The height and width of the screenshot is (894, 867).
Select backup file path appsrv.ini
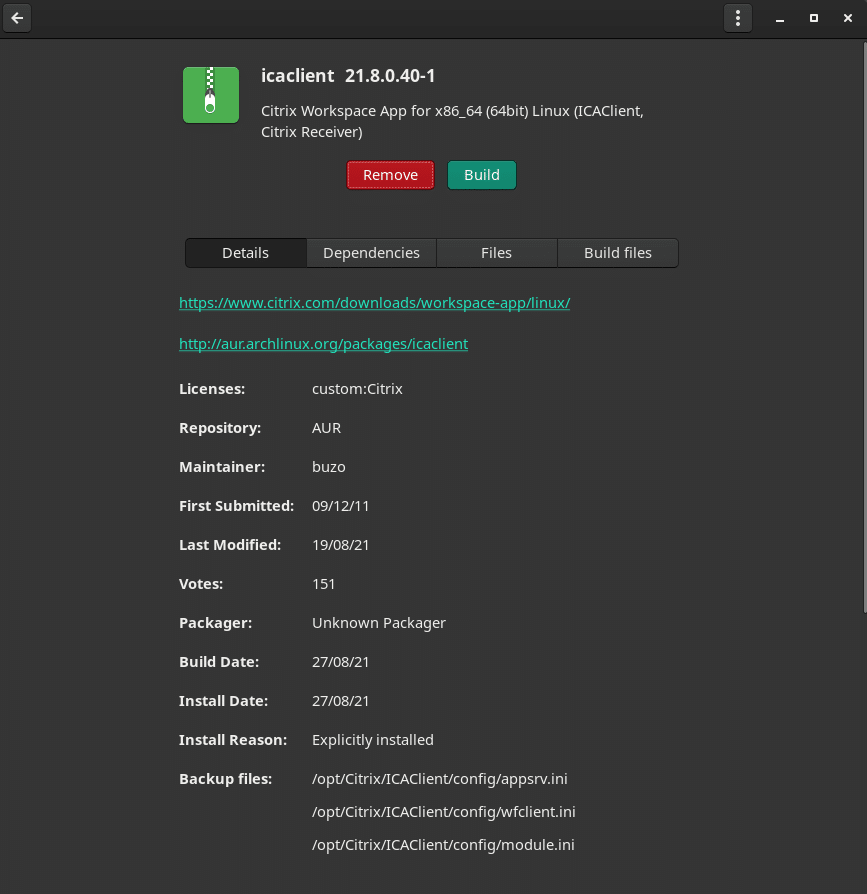(x=439, y=779)
